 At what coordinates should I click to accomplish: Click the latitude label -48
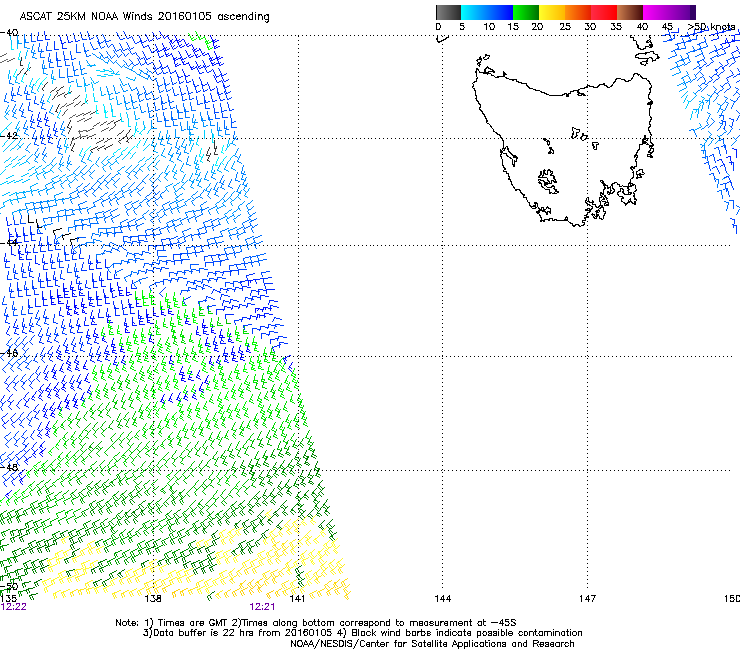click(x=9, y=467)
